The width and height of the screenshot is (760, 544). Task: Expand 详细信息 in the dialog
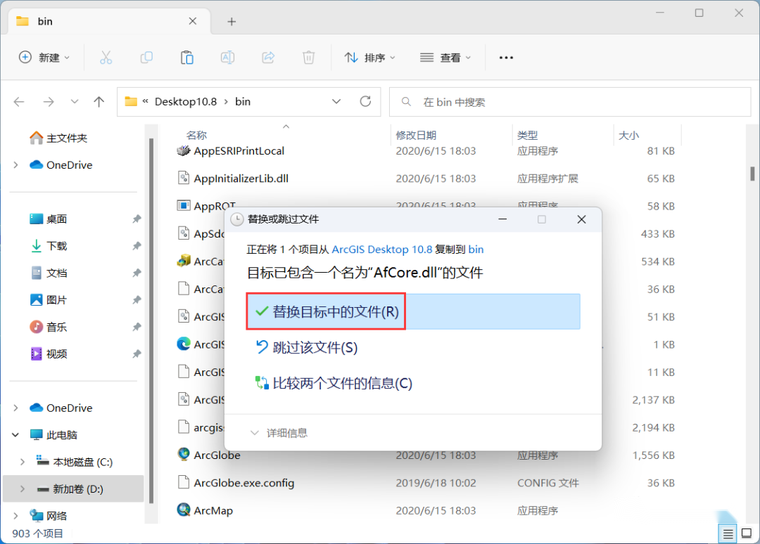pyautogui.click(x=279, y=433)
